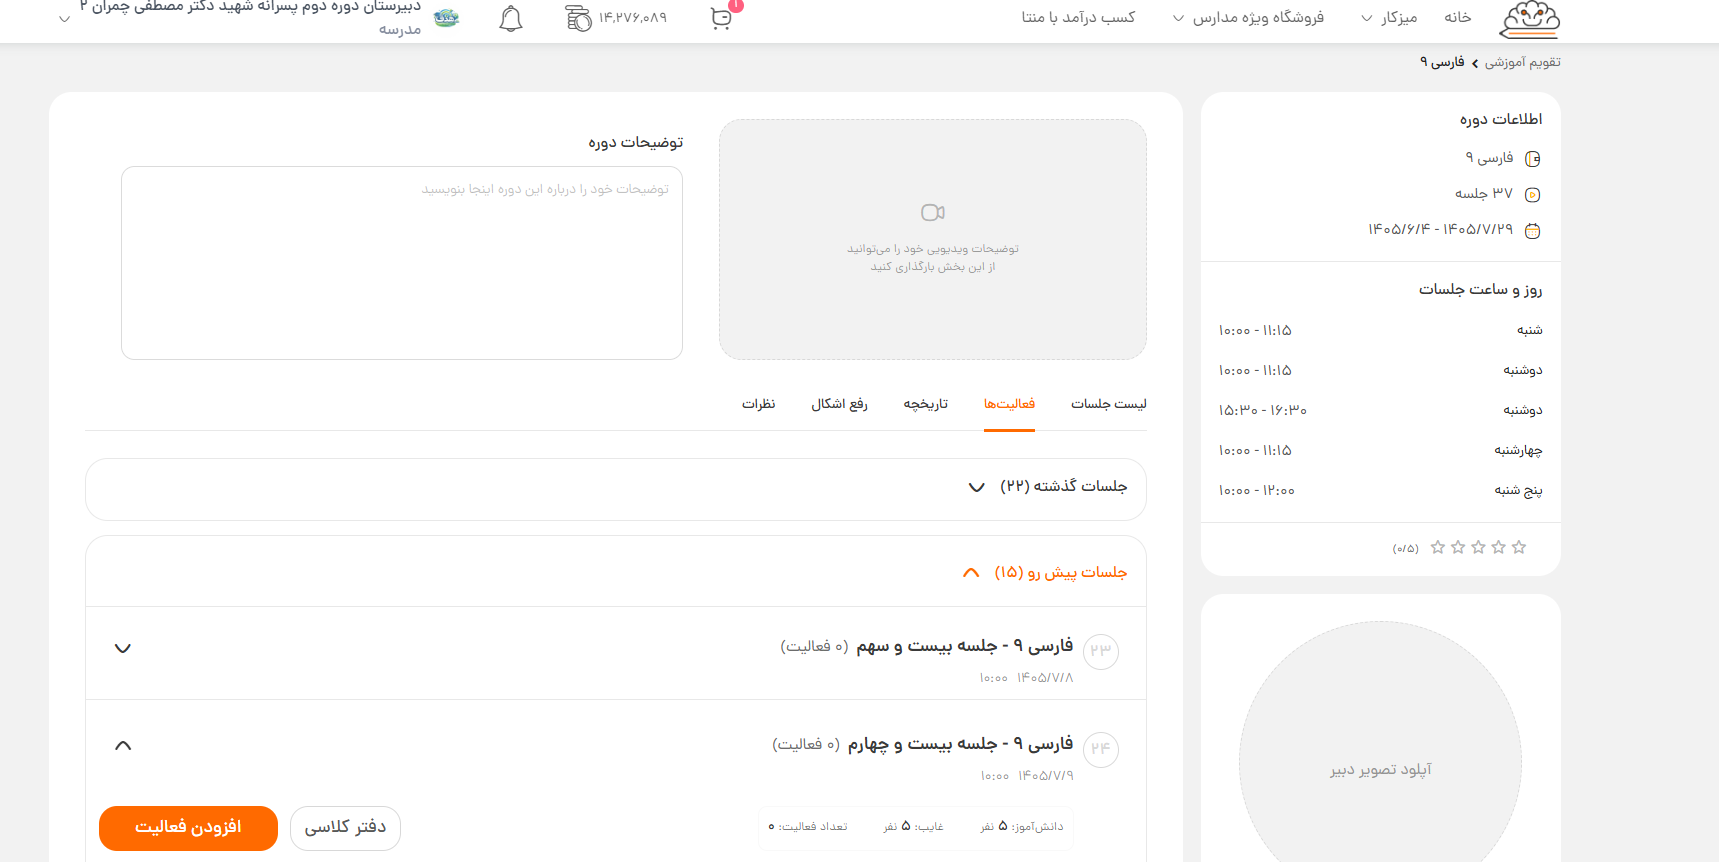Follow the تقویم آموزشی breadcrumb link
Image resolution: width=1719 pixels, height=862 pixels.
1522,63
